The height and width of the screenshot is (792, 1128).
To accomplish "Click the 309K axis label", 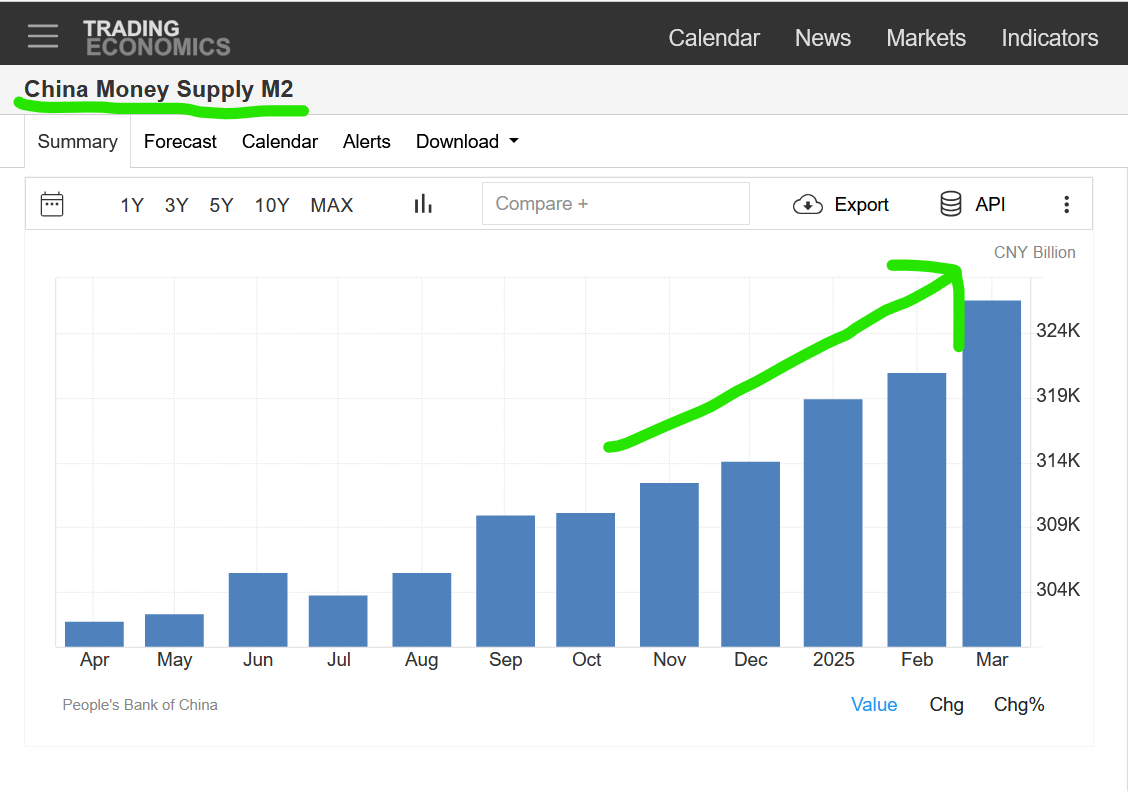I will 1058,524.
